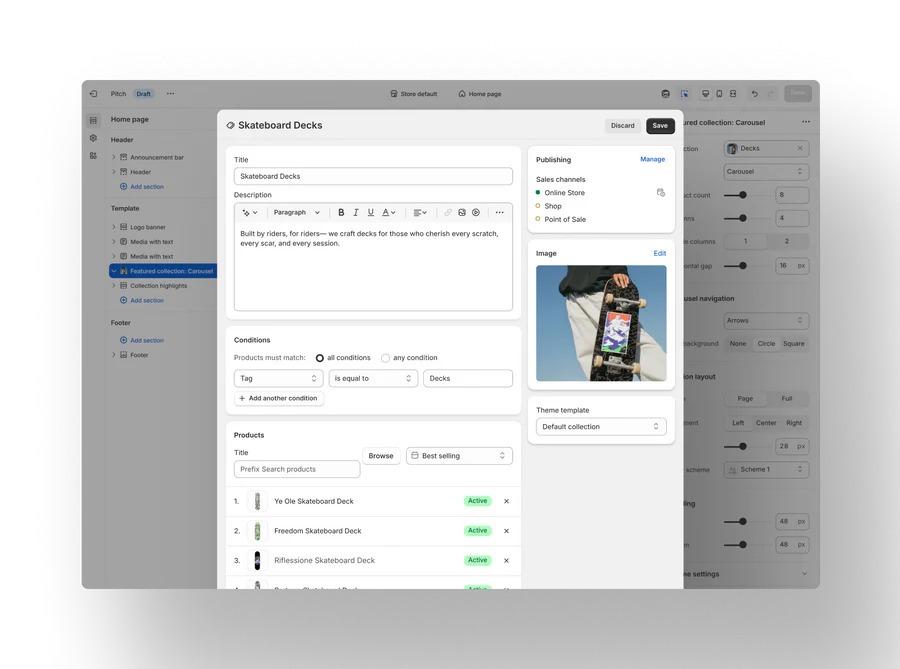Click the skateboard collection image thumbnail
This screenshot has width=900, height=669.
pos(601,323)
